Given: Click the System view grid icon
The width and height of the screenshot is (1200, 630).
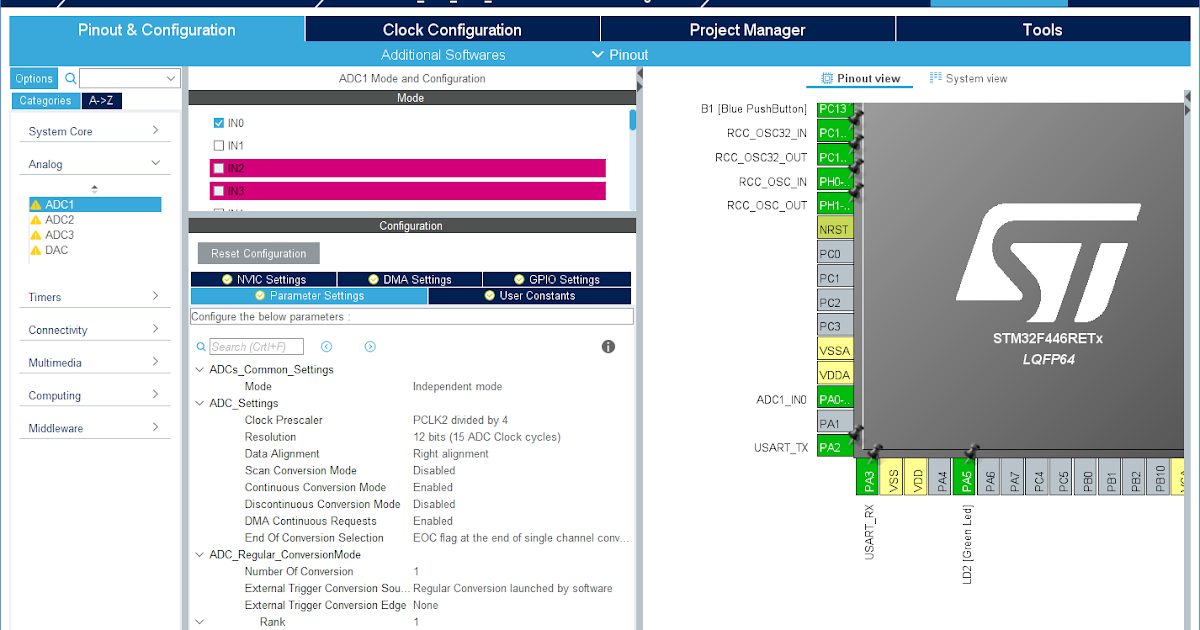Looking at the screenshot, I should tap(935, 78).
